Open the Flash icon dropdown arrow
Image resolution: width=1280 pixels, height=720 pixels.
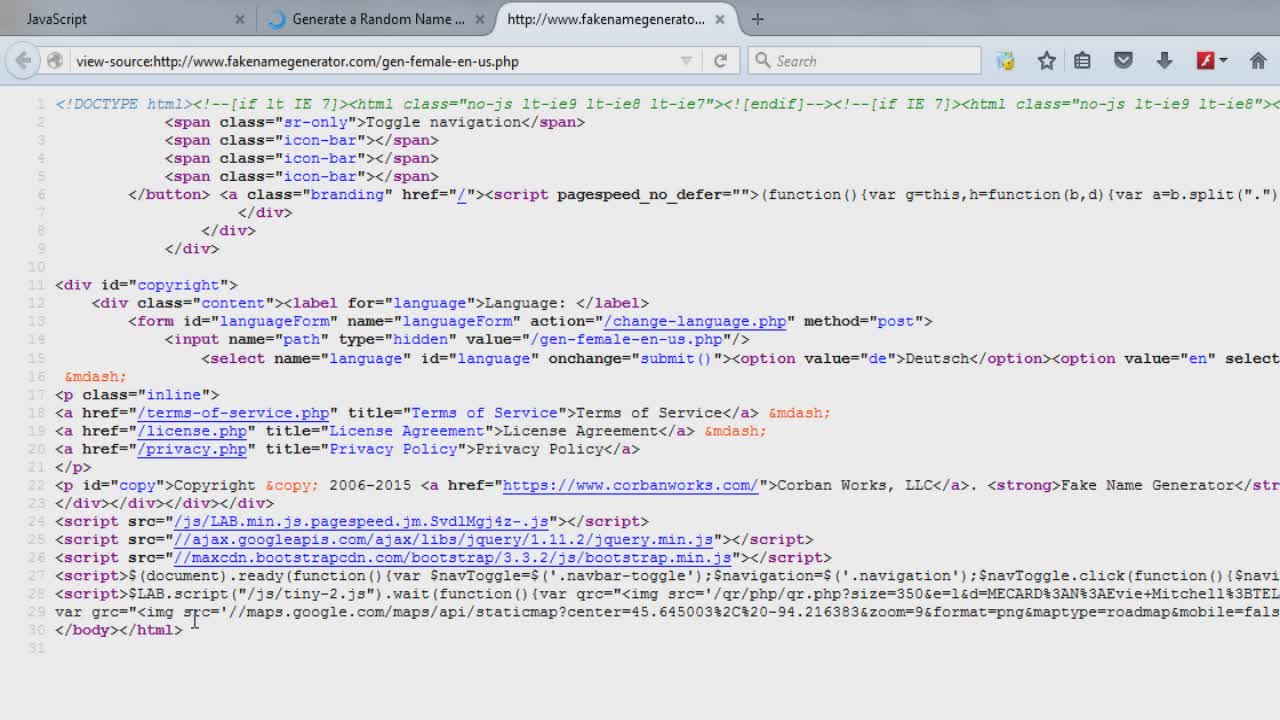click(x=1223, y=61)
